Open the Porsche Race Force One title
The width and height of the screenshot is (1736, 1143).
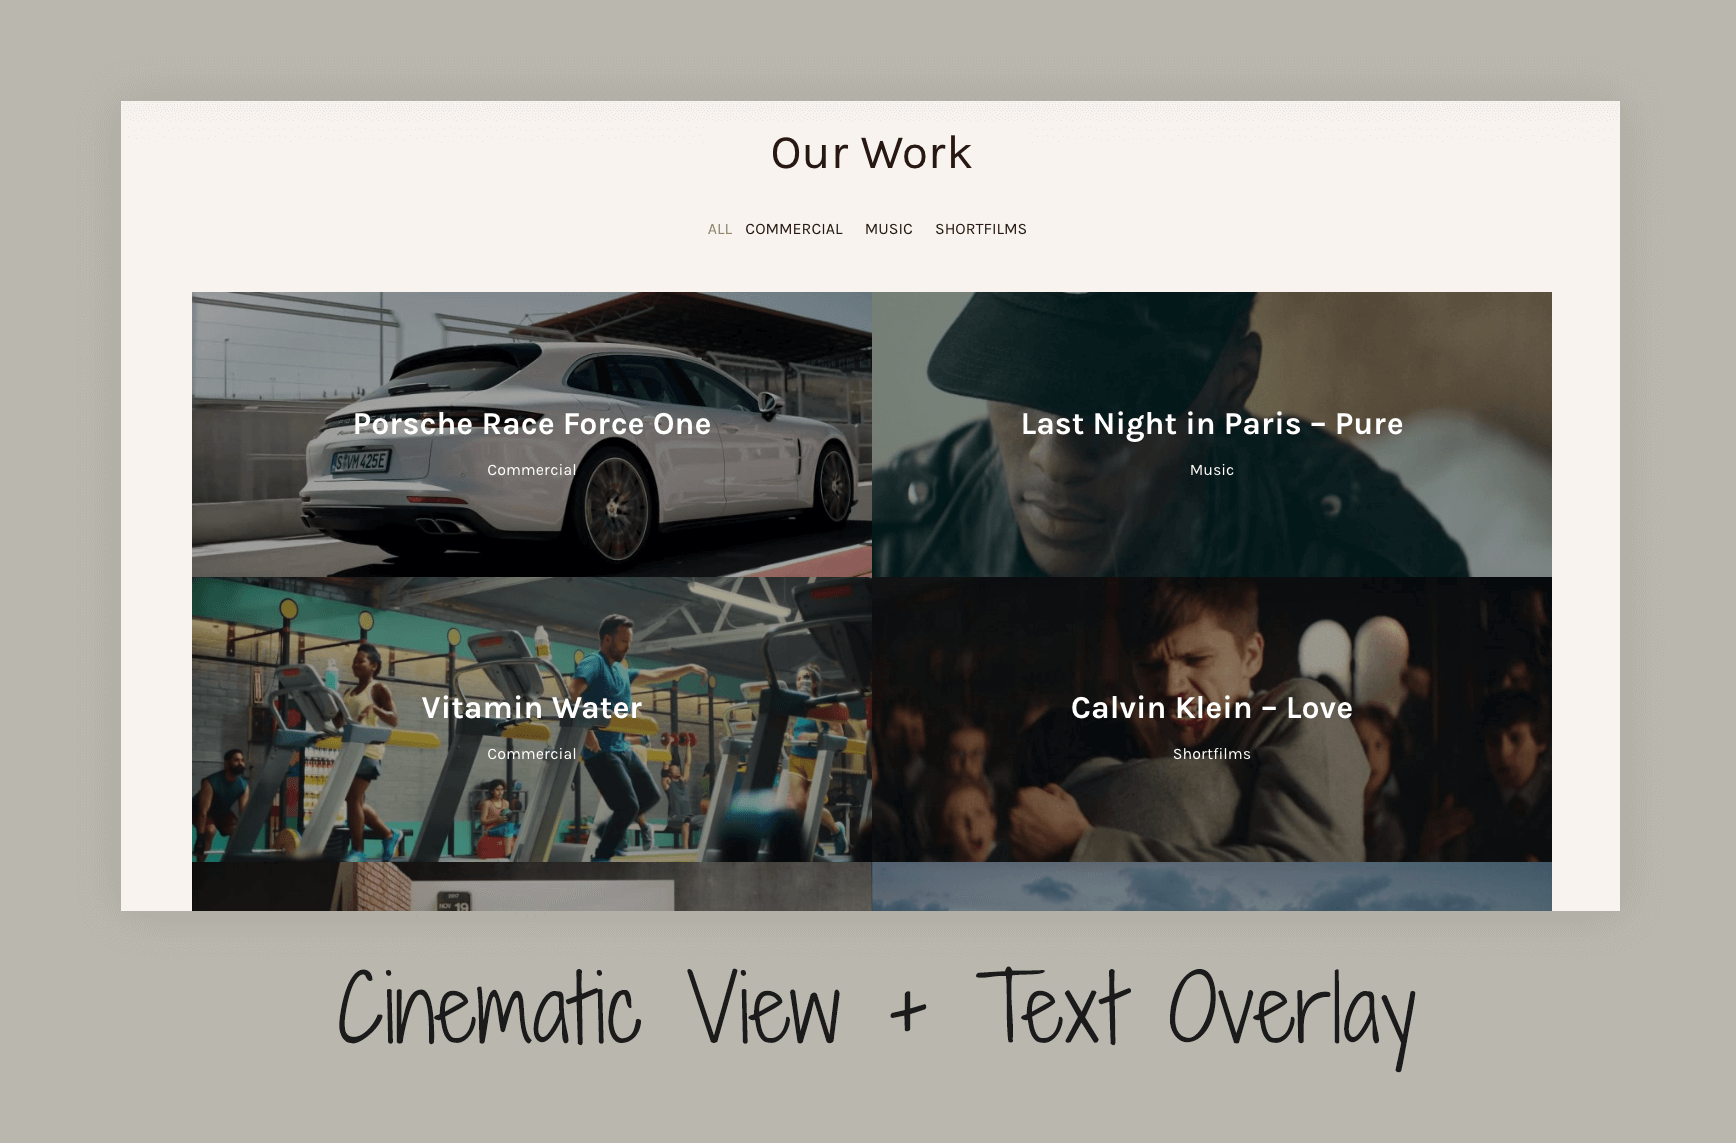tap(531, 424)
